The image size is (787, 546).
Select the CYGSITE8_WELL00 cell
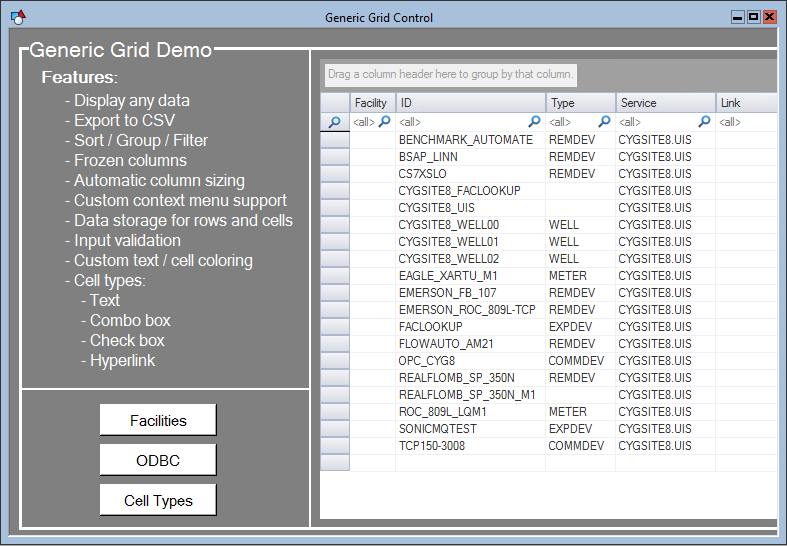pyautogui.click(x=470, y=225)
